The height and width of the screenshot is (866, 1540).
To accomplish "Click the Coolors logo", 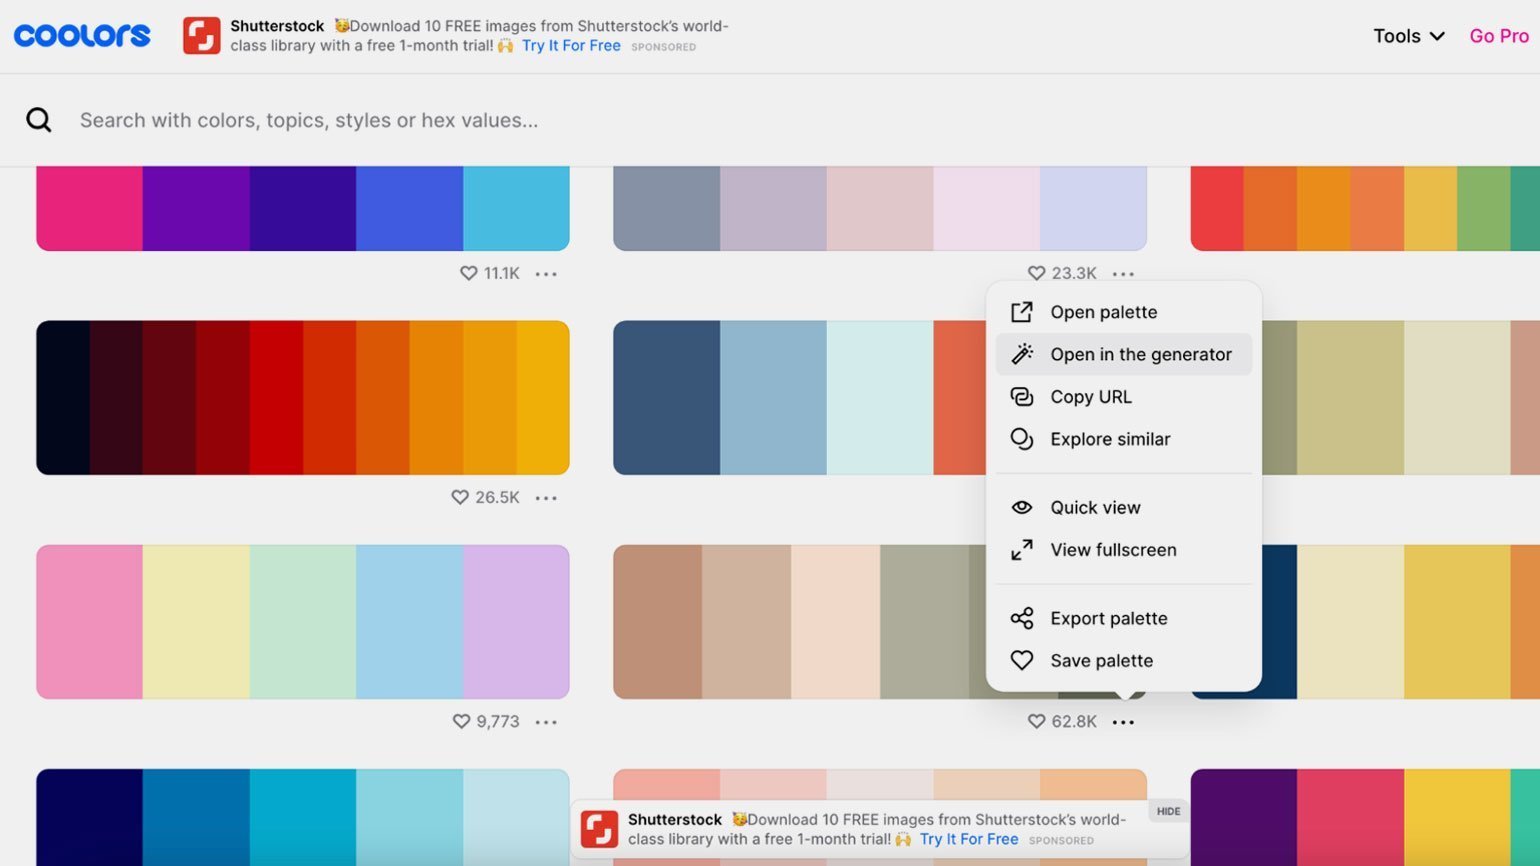I will pos(82,35).
